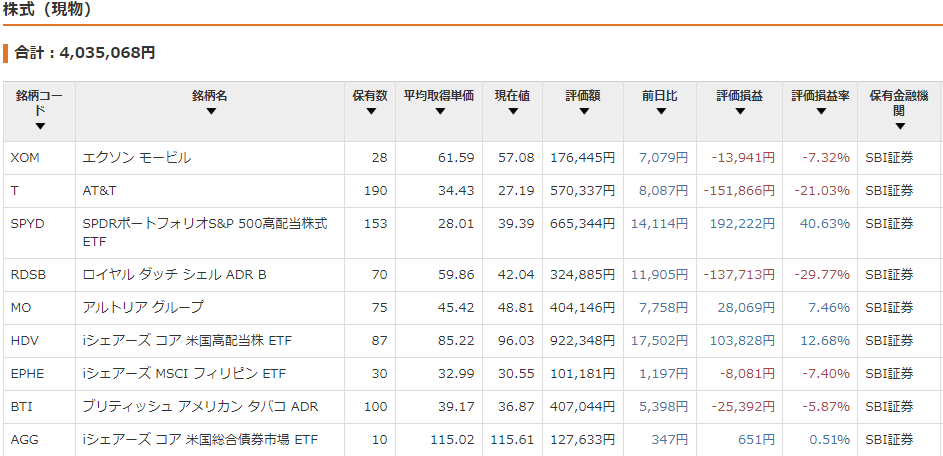
Task: Click the 株式（現物） section heading
Action: pos(48,10)
